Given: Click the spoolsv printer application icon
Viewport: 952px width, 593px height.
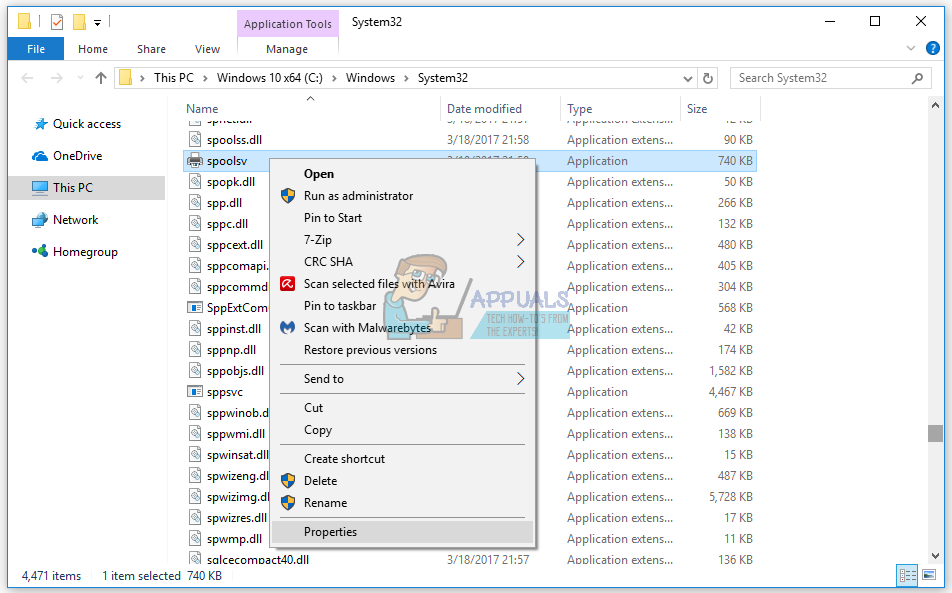Looking at the screenshot, I should point(195,161).
